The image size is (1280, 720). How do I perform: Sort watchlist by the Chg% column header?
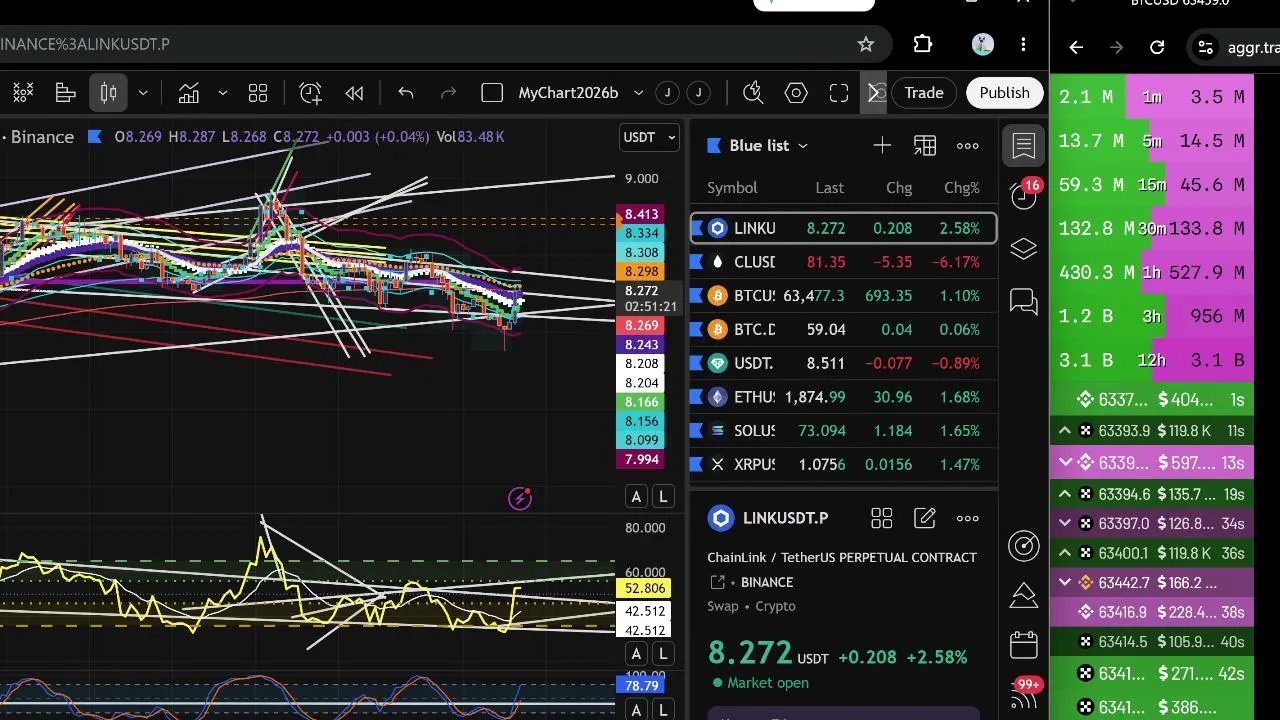962,188
